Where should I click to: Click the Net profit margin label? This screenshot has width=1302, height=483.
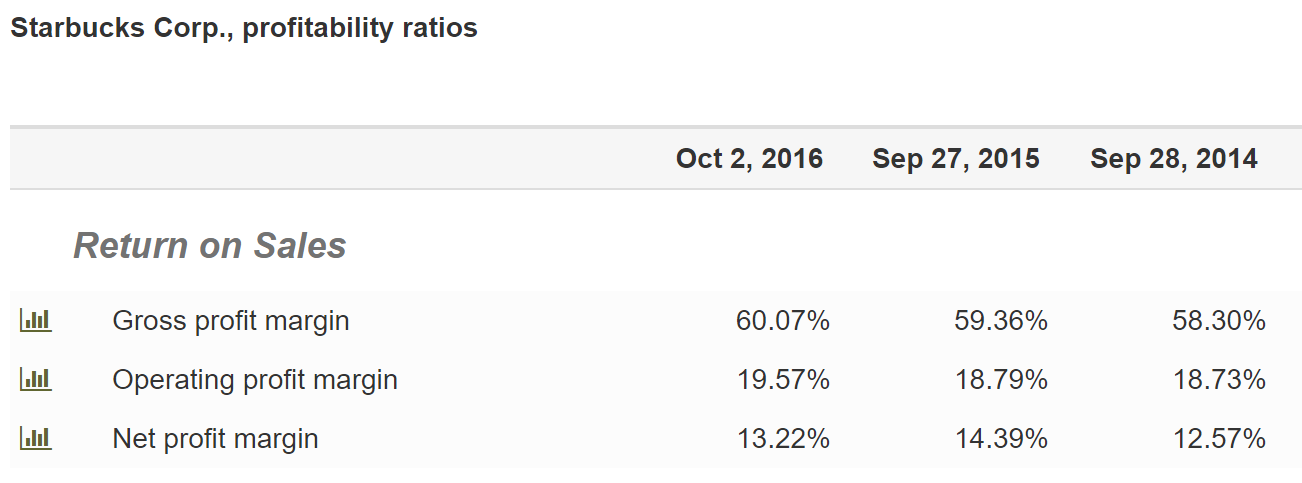coord(215,438)
